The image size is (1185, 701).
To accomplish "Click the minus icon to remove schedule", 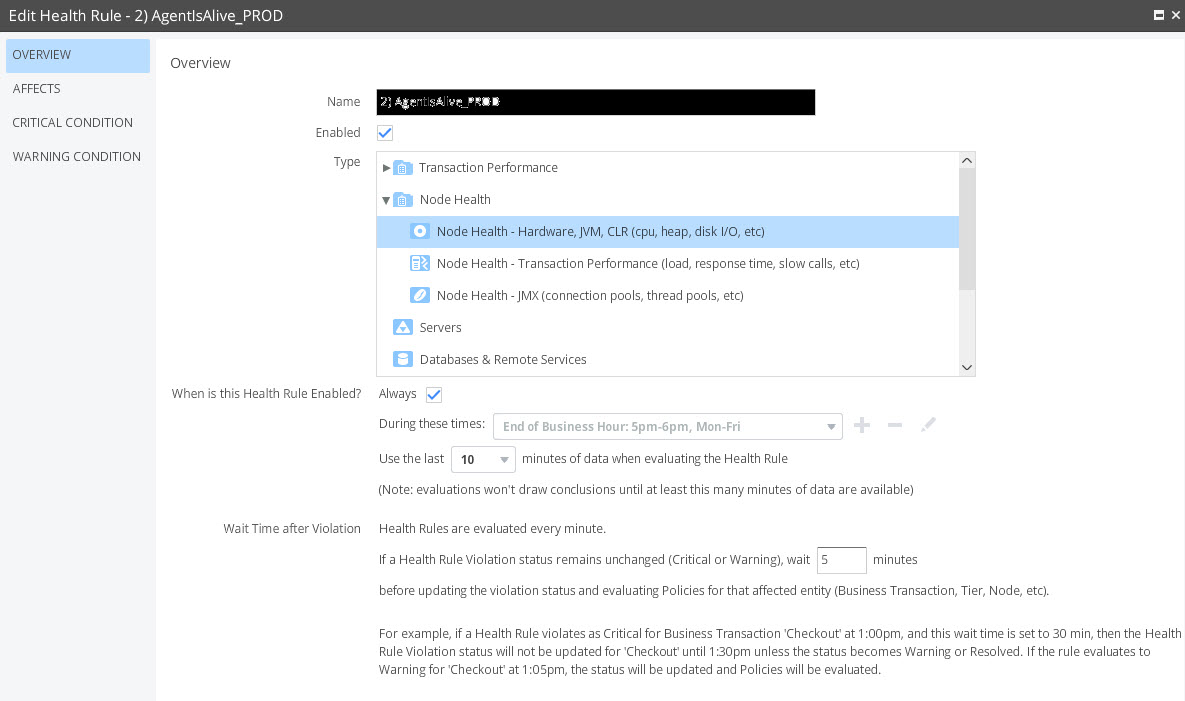I will (895, 426).
